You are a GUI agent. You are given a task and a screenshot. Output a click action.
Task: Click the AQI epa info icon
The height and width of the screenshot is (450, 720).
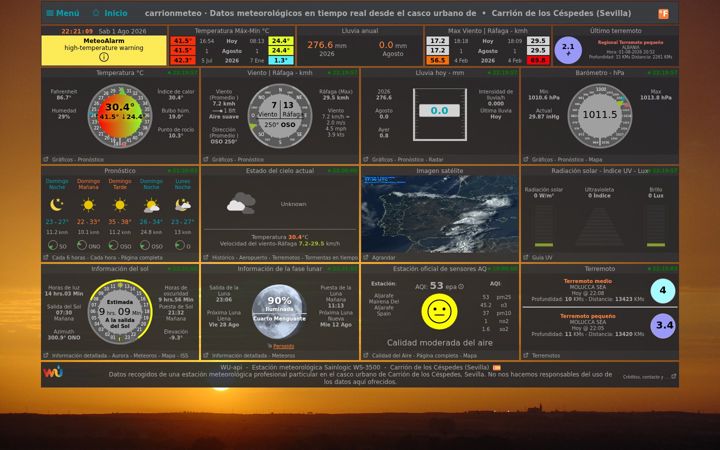461,287
